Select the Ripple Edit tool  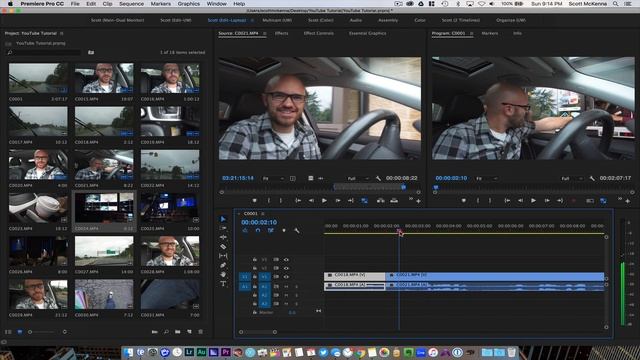223,237
